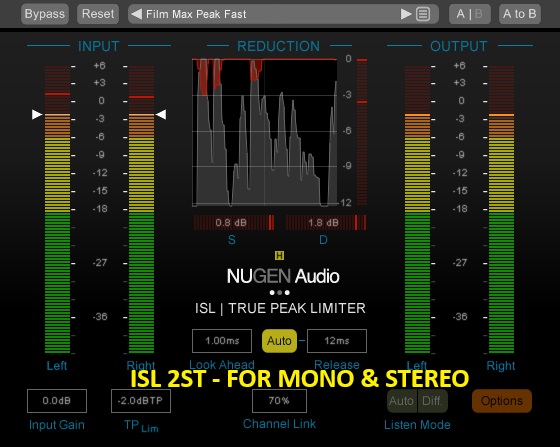Go to next preset with right arrow
560x447 pixels.
point(406,14)
